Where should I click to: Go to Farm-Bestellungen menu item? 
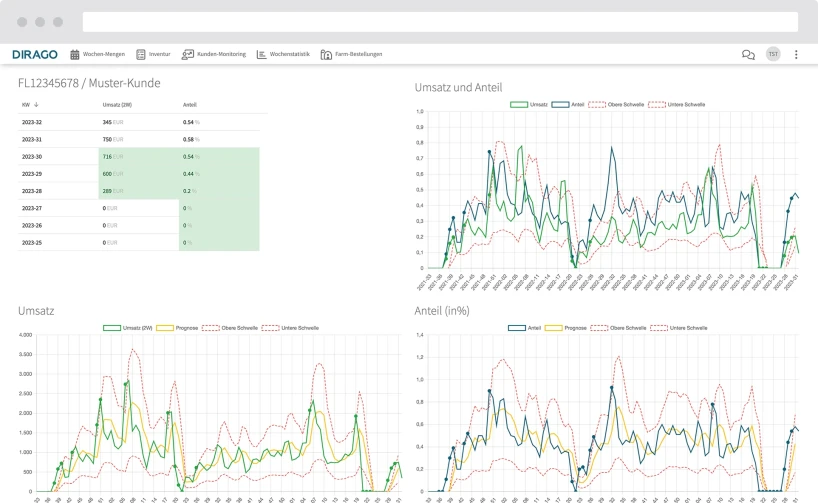[x=358, y=54]
